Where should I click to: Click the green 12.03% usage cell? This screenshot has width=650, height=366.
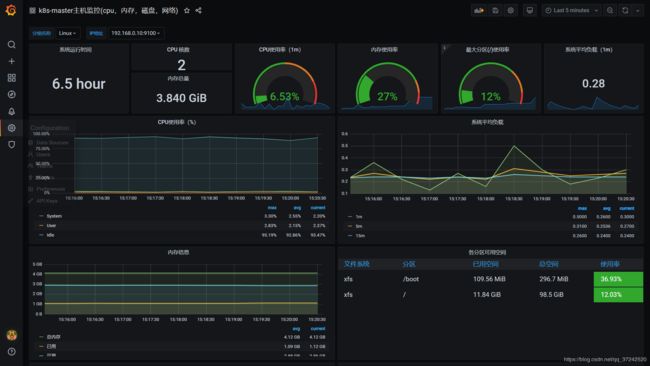618,295
